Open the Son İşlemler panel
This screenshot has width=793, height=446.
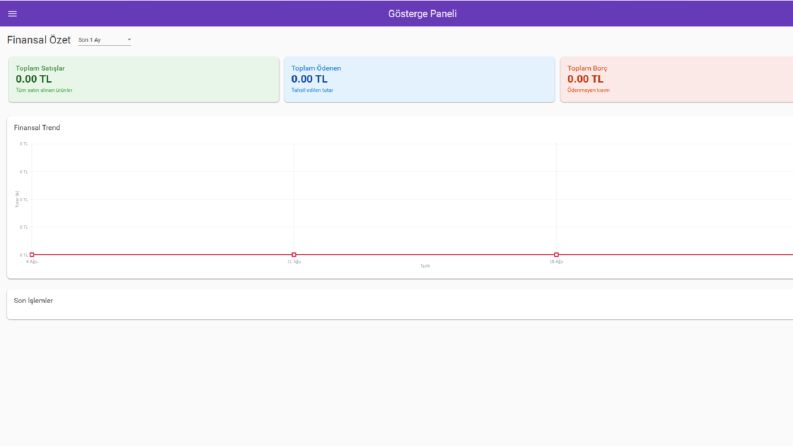pyautogui.click(x=400, y=304)
